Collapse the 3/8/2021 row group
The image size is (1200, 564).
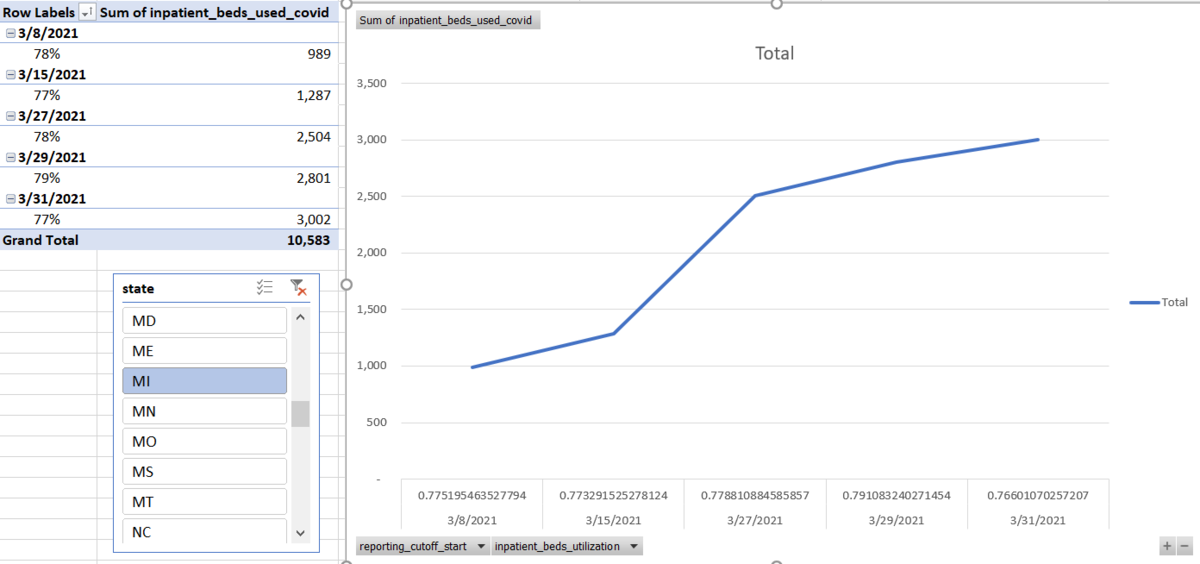[x=10, y=33]
